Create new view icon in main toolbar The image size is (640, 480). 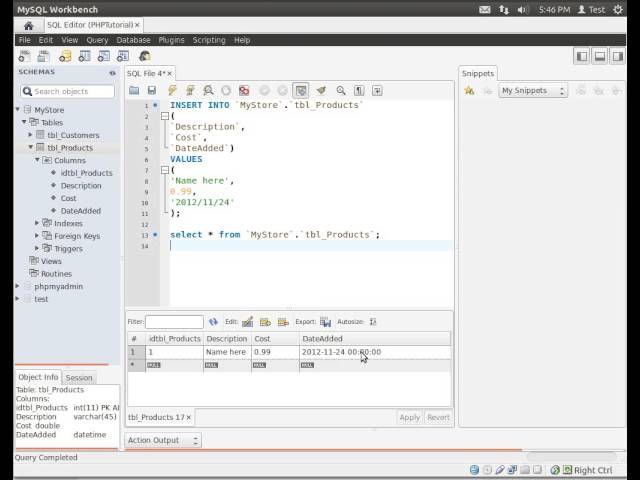[104, 56]
